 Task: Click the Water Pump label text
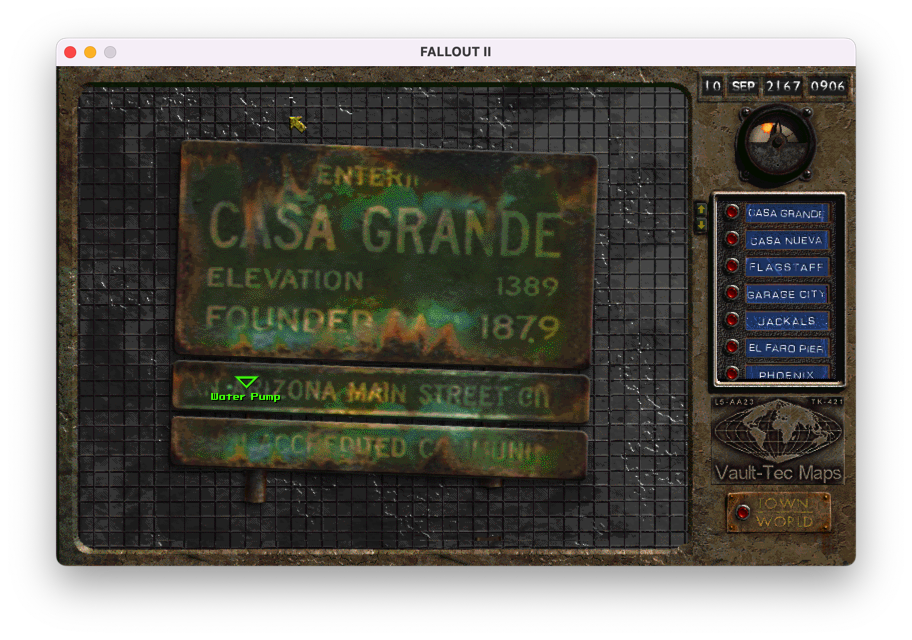[245, 396]
